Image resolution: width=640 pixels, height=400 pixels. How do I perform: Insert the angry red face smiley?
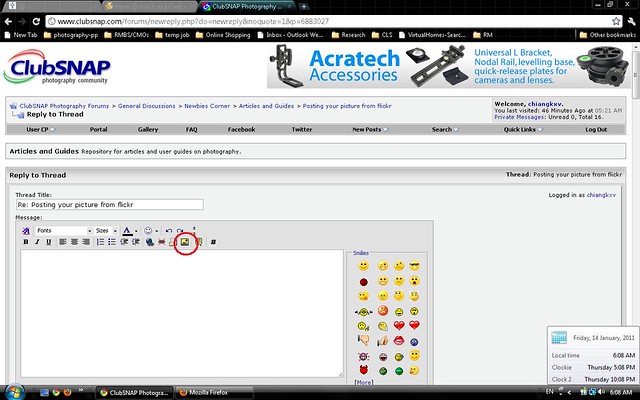pos(382,311)
